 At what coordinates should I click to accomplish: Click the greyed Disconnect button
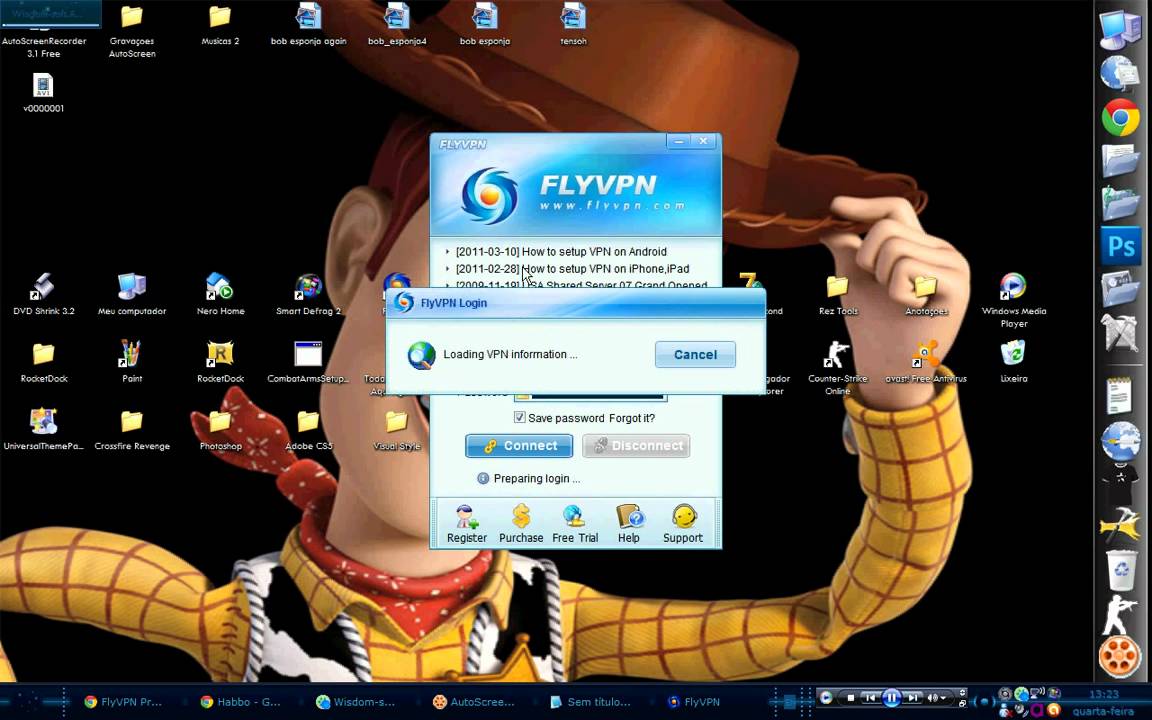click(636, 446)
